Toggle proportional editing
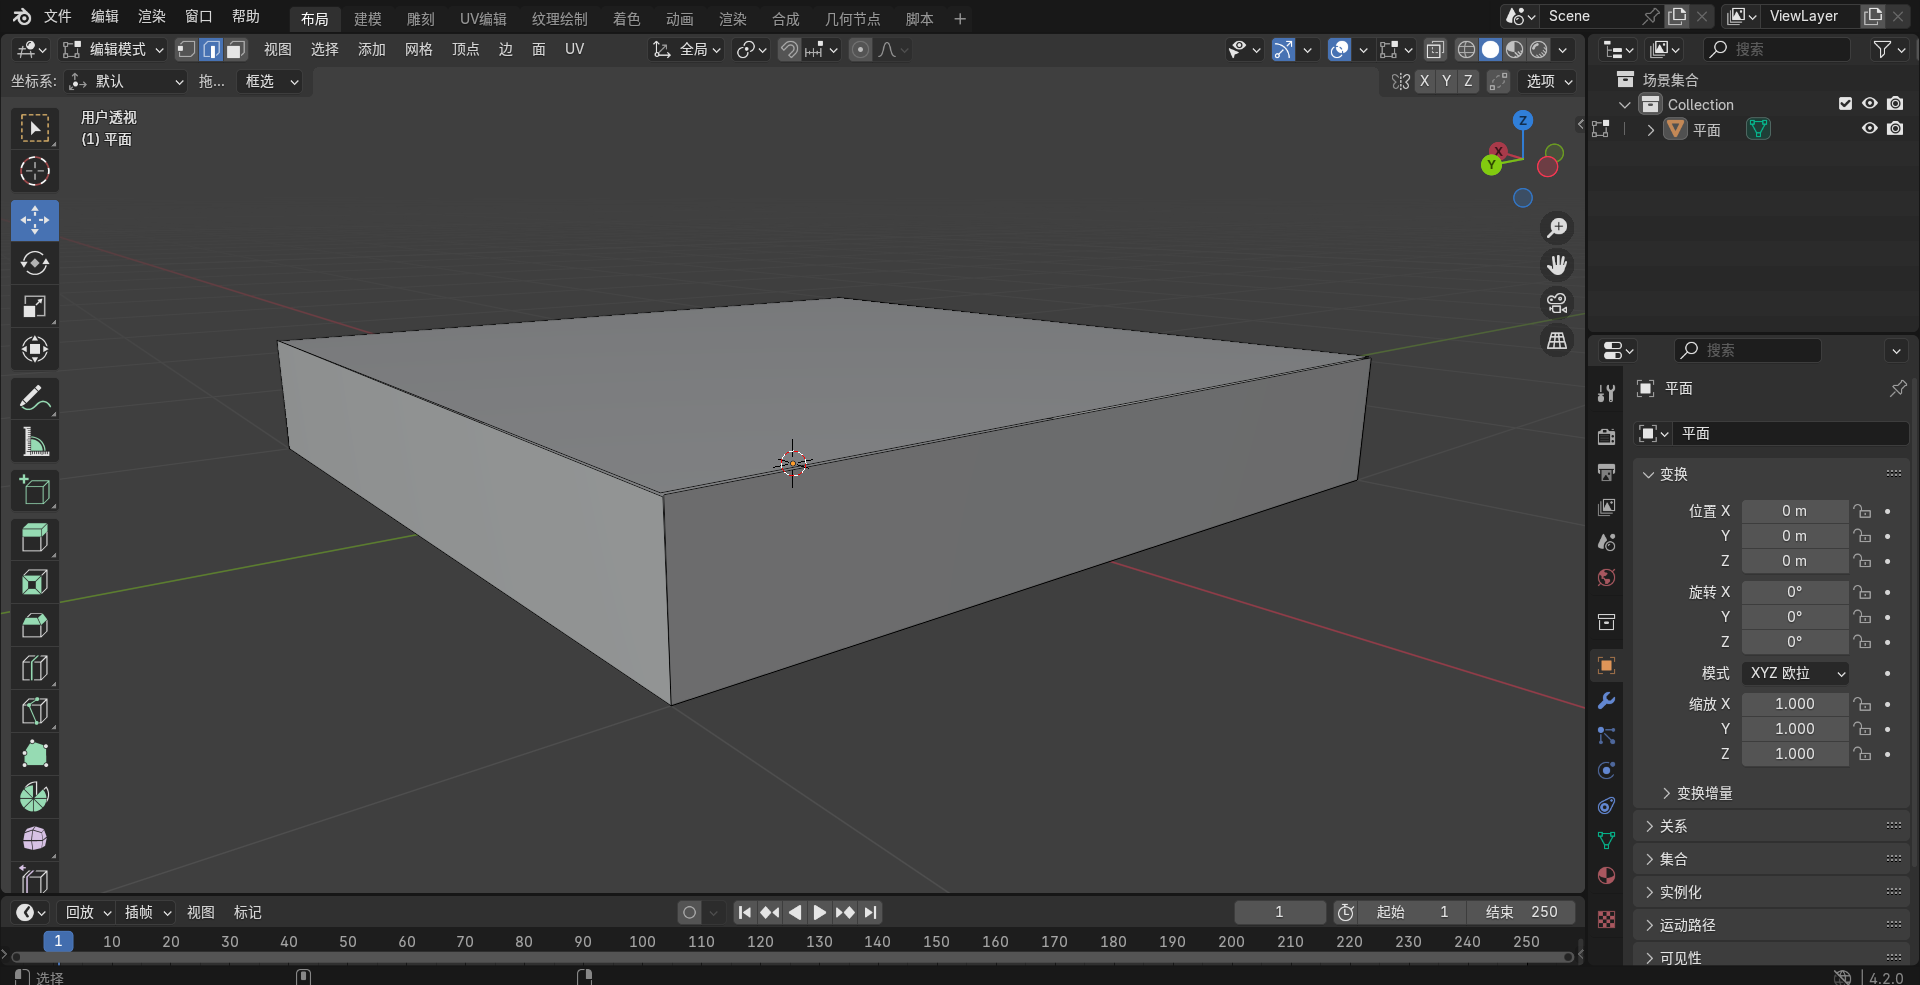The height and width of the screenshot is (985, 1920). pyautogui.click(x=860, y=49)
